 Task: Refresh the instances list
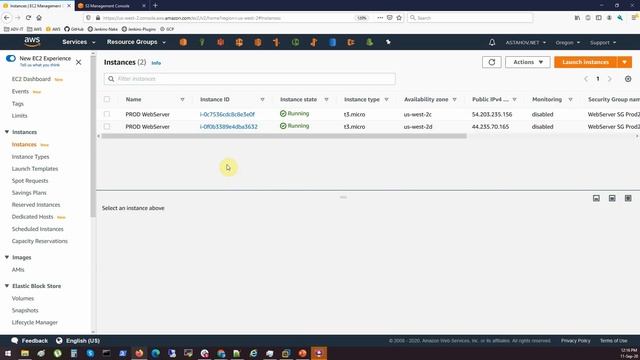click(x=491, y=62)
